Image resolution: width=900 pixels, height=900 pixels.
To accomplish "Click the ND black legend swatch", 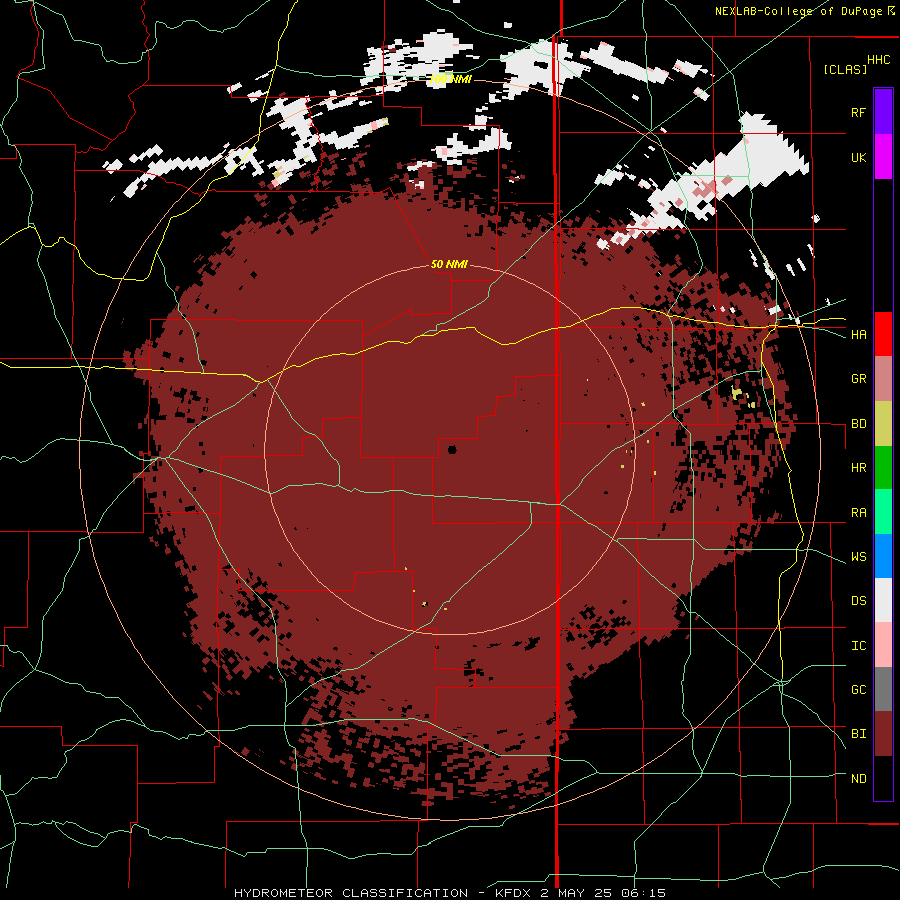I will (x=883, y=778).
